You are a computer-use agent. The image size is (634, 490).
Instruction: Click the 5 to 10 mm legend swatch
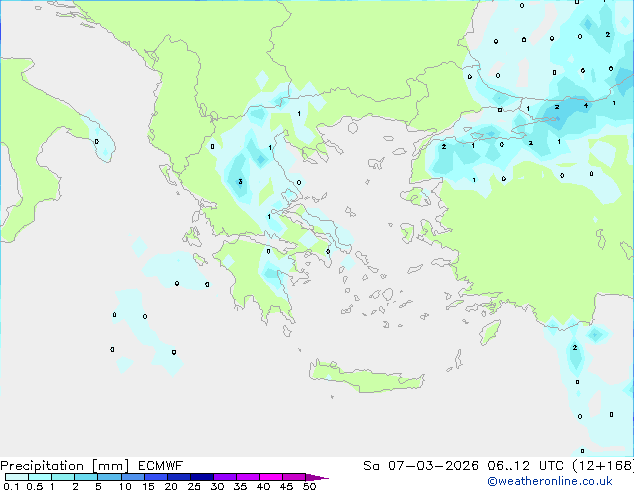[109, 477]
